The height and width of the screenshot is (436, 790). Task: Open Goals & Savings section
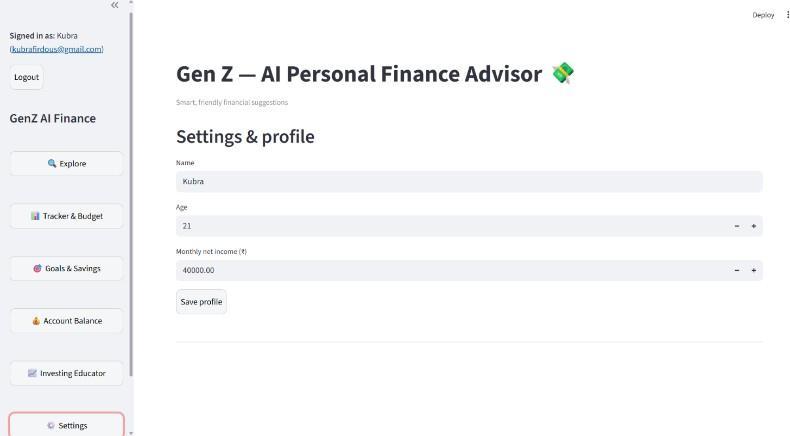[67, 268]
